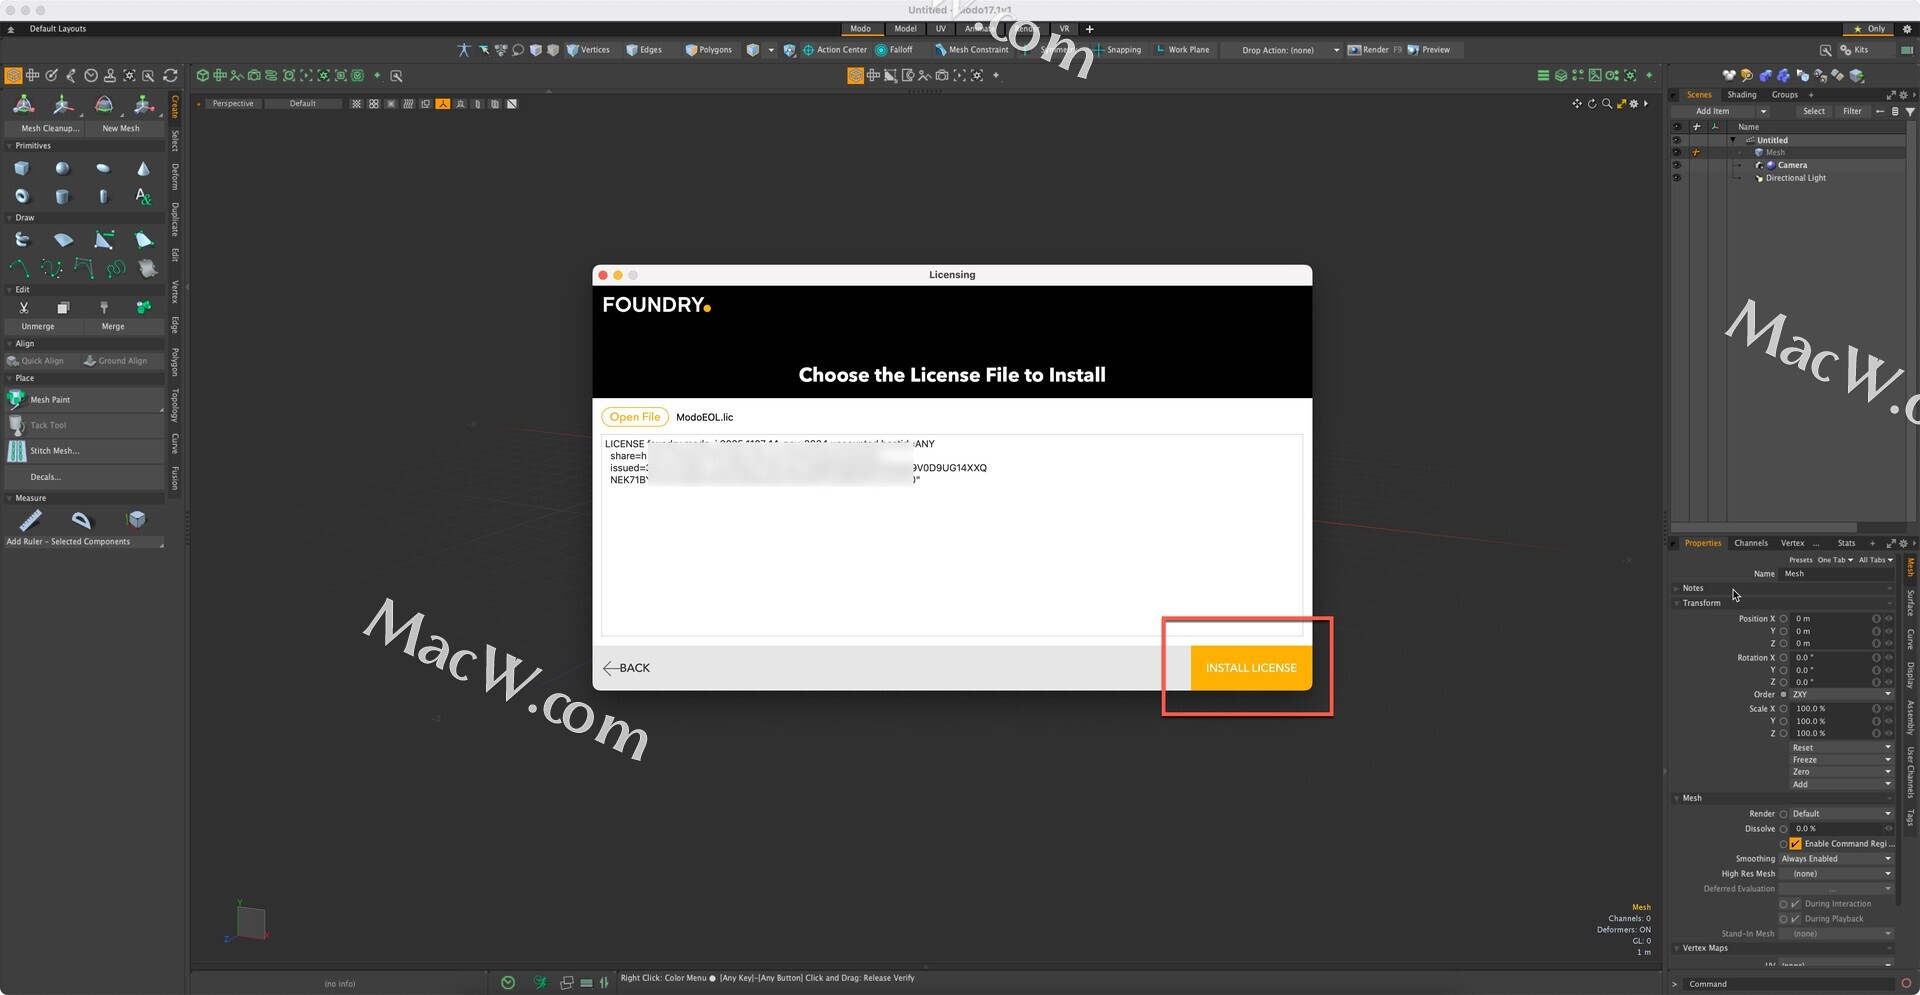Viewport: 1920px width, 995px height.
Task: Switch to the UV layout tab
Action: (940, 29)
